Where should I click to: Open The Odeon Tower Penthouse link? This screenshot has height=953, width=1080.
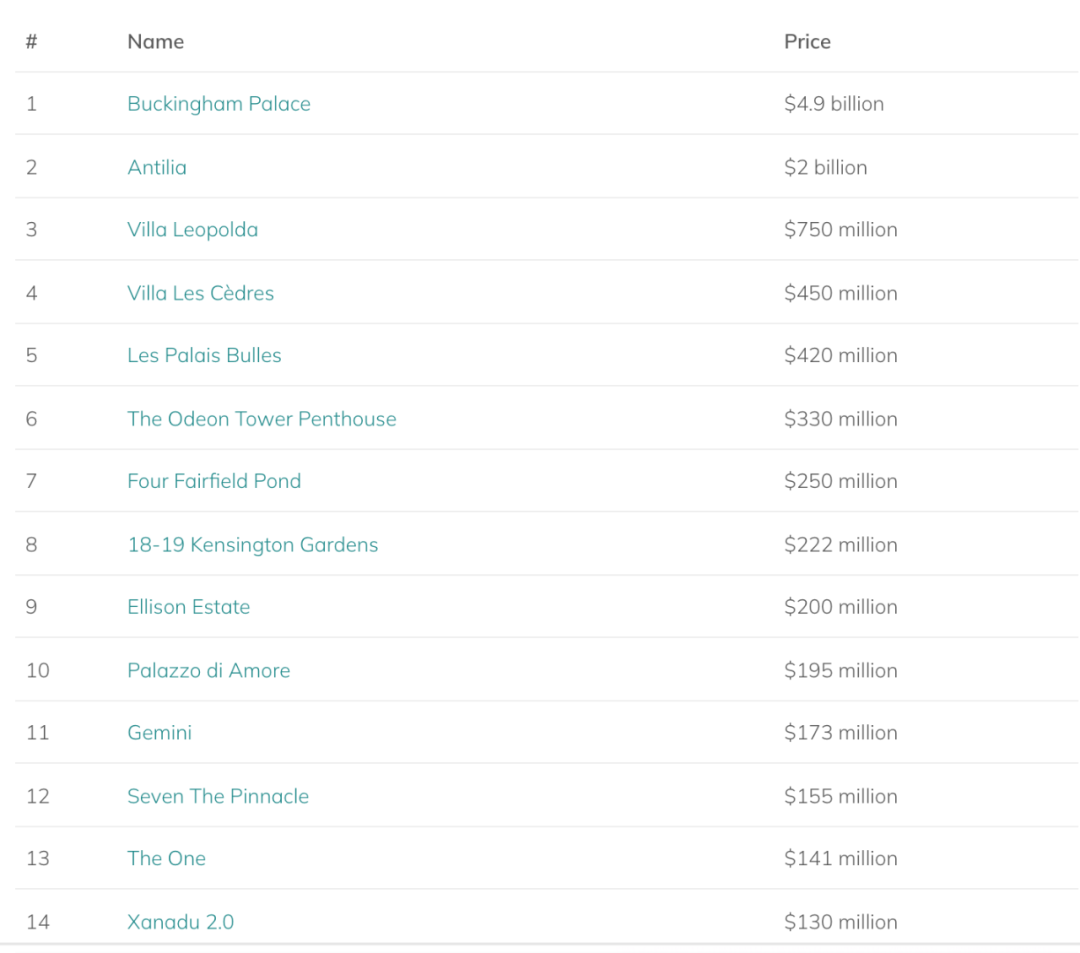pos(261,419)
